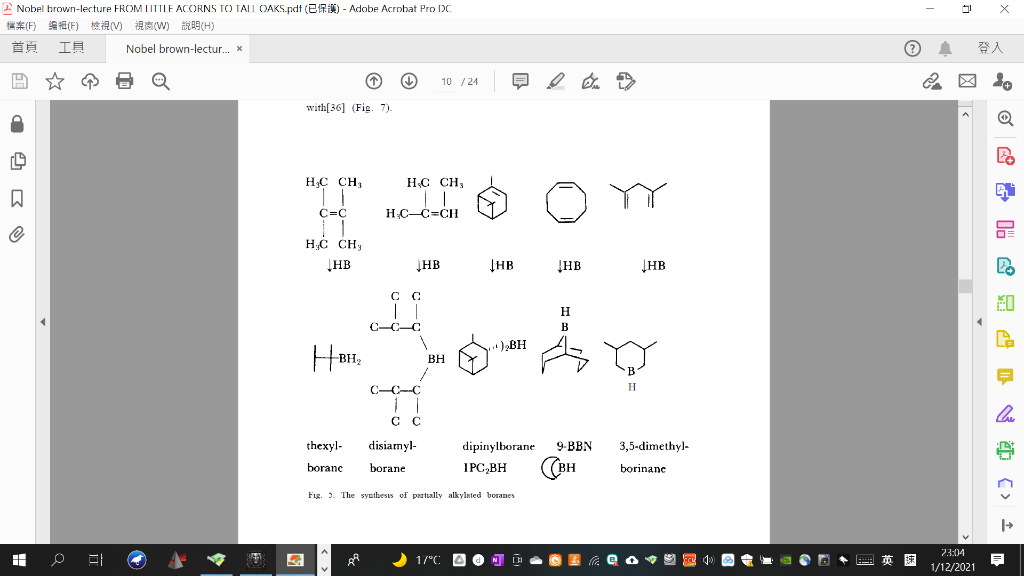Click the vertical scrollbar thumb

(965, 286)
